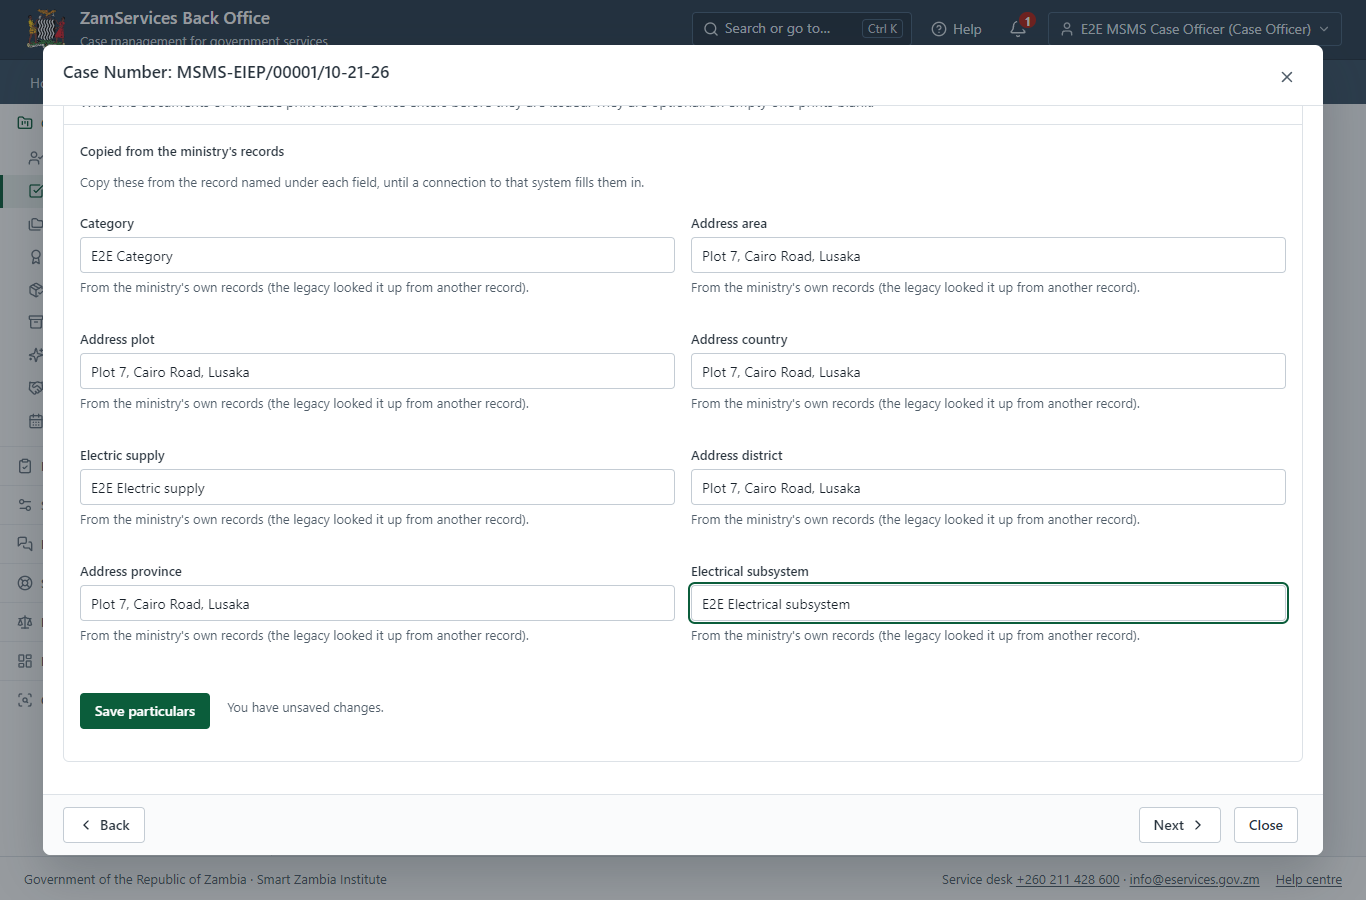Screen dimensions: 1366x900
Task: Click the Category field
Action: pyautogui.click(x=377, y=255)
